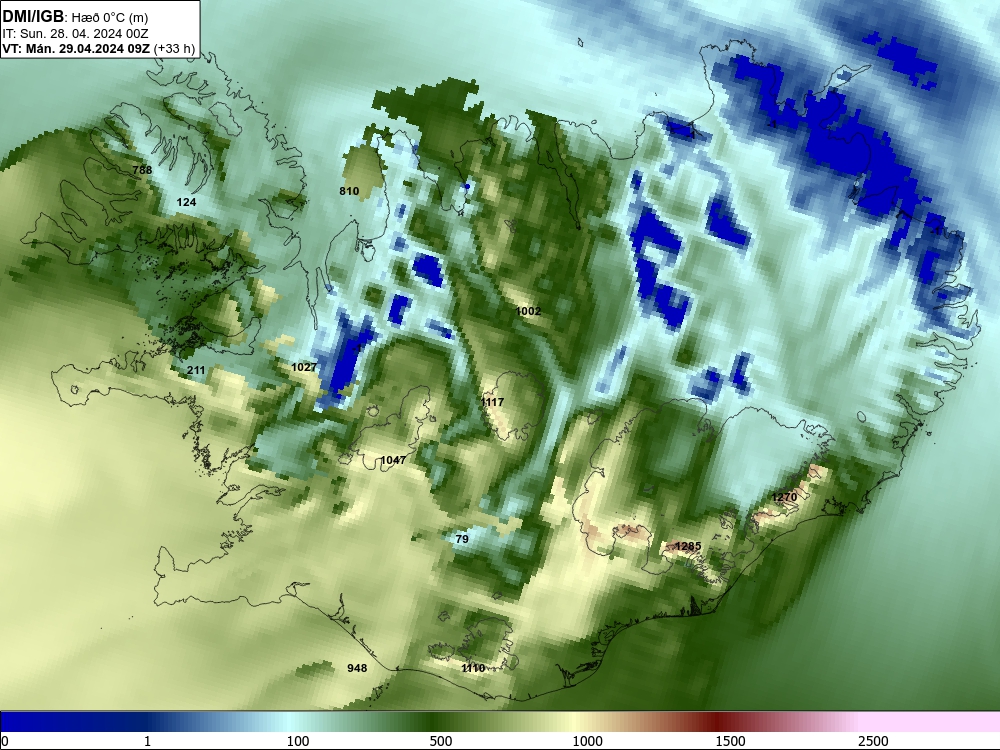Click the DMI/IGB title label
This screenshot has width=1000, height=750.
(33, 17)
